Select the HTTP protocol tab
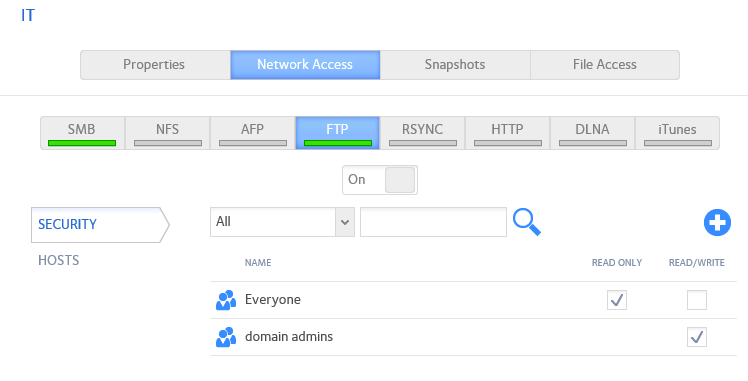Image resolution: width=748 pixels, height=381 pixels. pos(508,133)
